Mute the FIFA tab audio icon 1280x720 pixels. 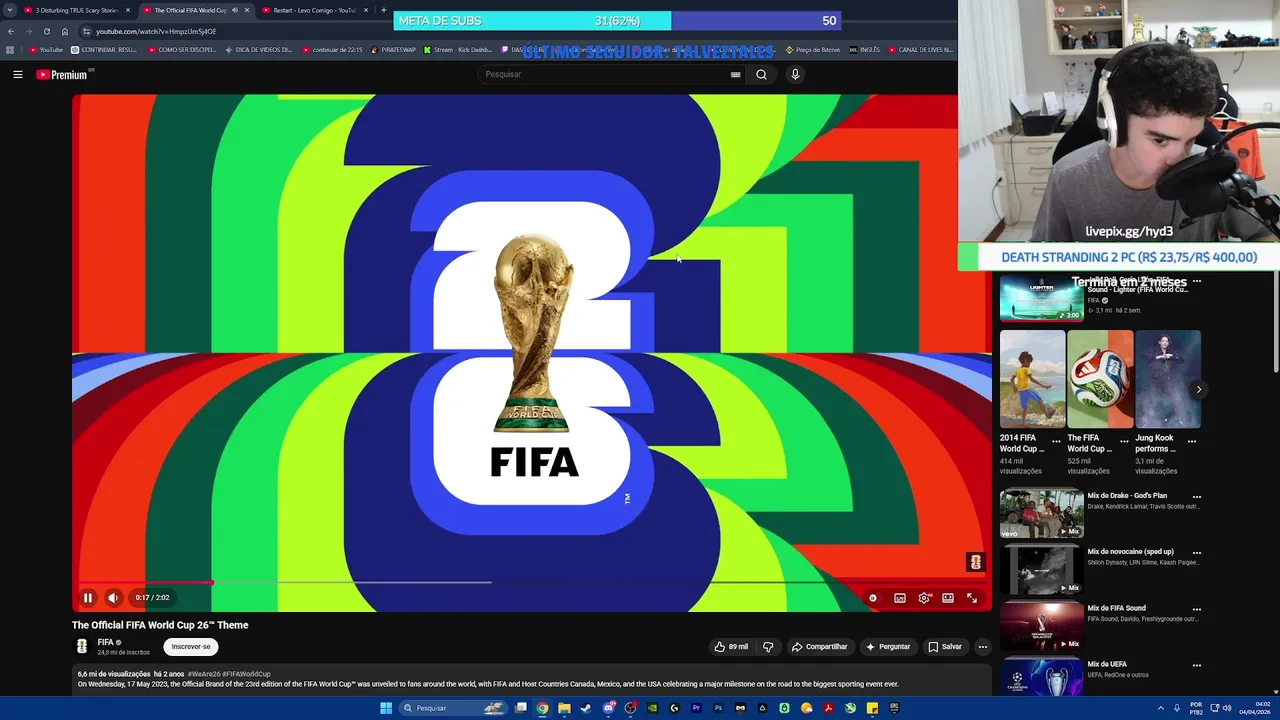tap(235, 10)
